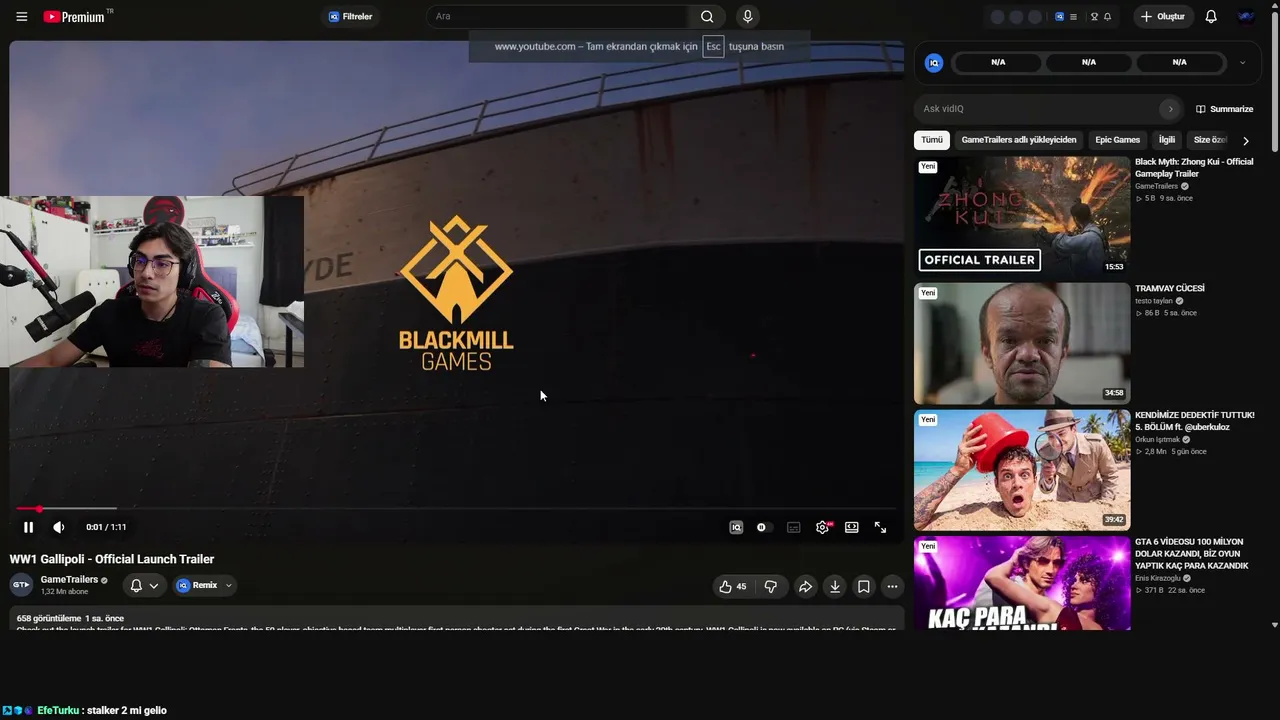Viewport: 1280px width, 720px height.
Task: Open the TRAMVAY CÜCESİ title link
Action: 1170,289
